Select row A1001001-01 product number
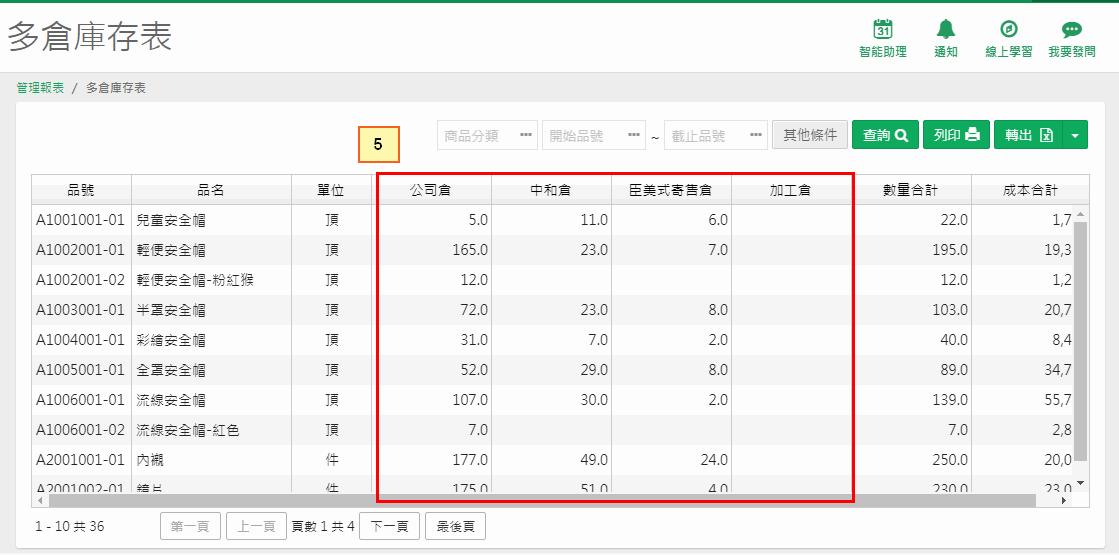This screenshot has height=555, width=1119. (81, 220)
